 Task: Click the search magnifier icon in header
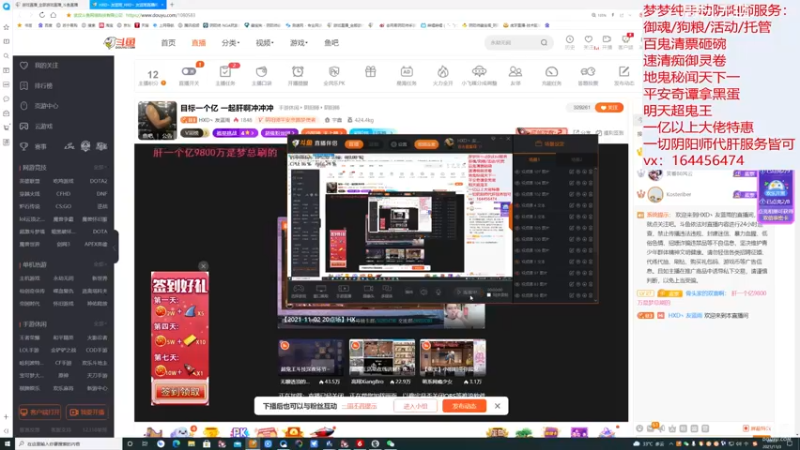544,43
